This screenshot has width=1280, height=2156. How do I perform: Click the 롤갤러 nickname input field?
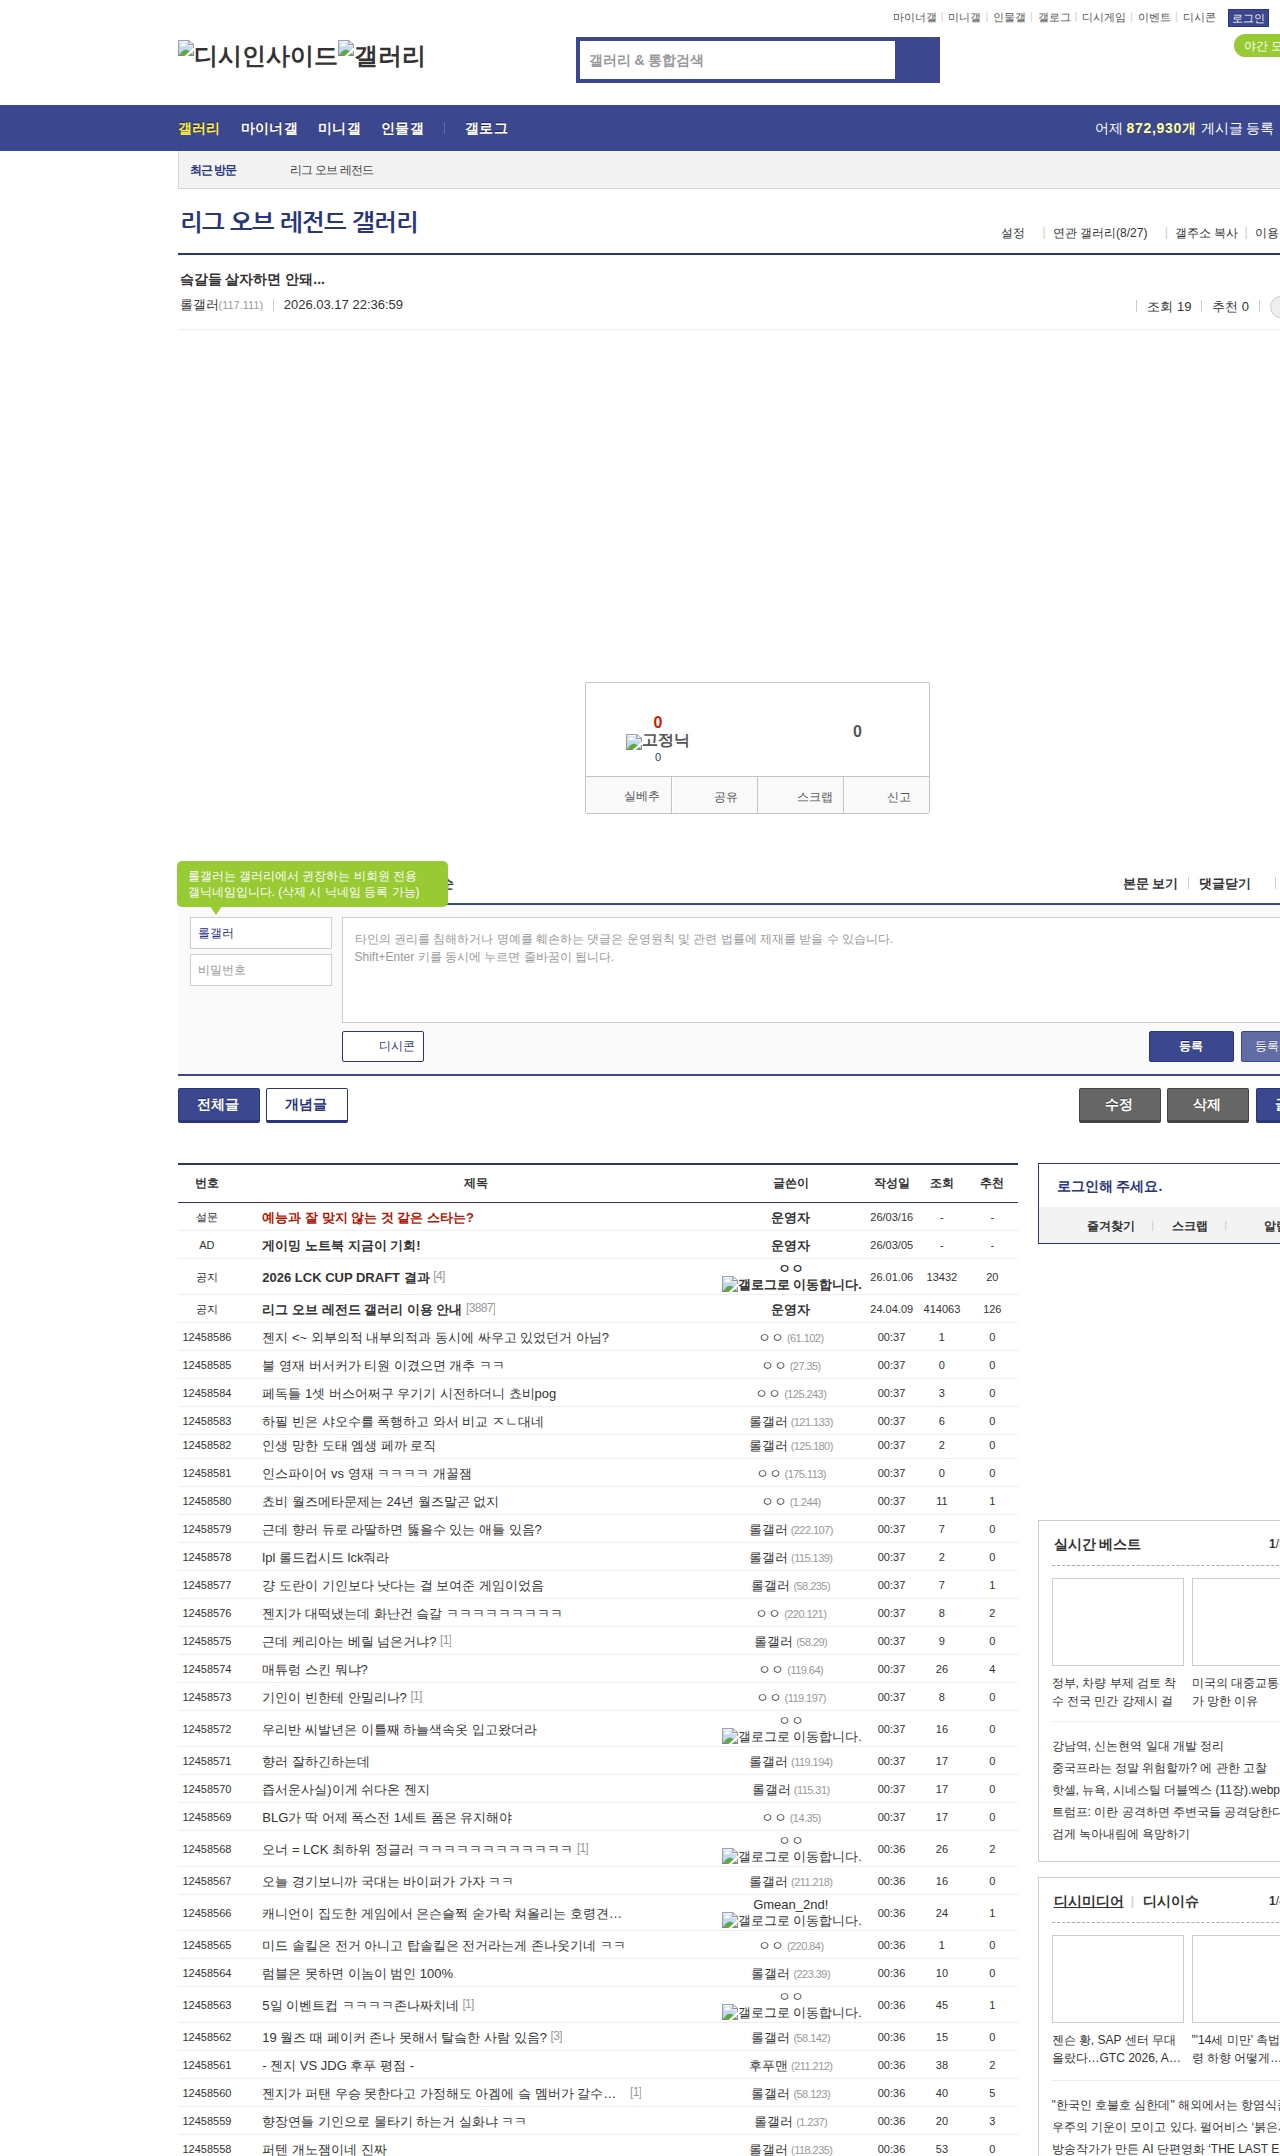261,933
